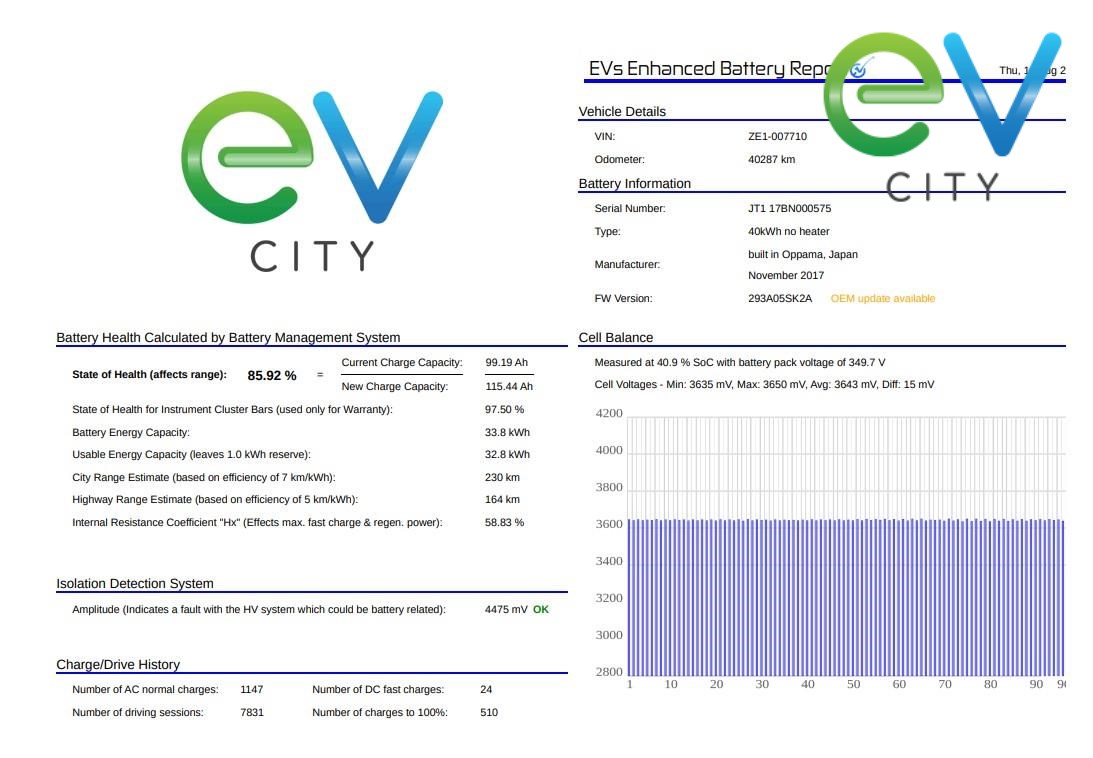Click the number of DC fast charges value 24

point(486,690)
